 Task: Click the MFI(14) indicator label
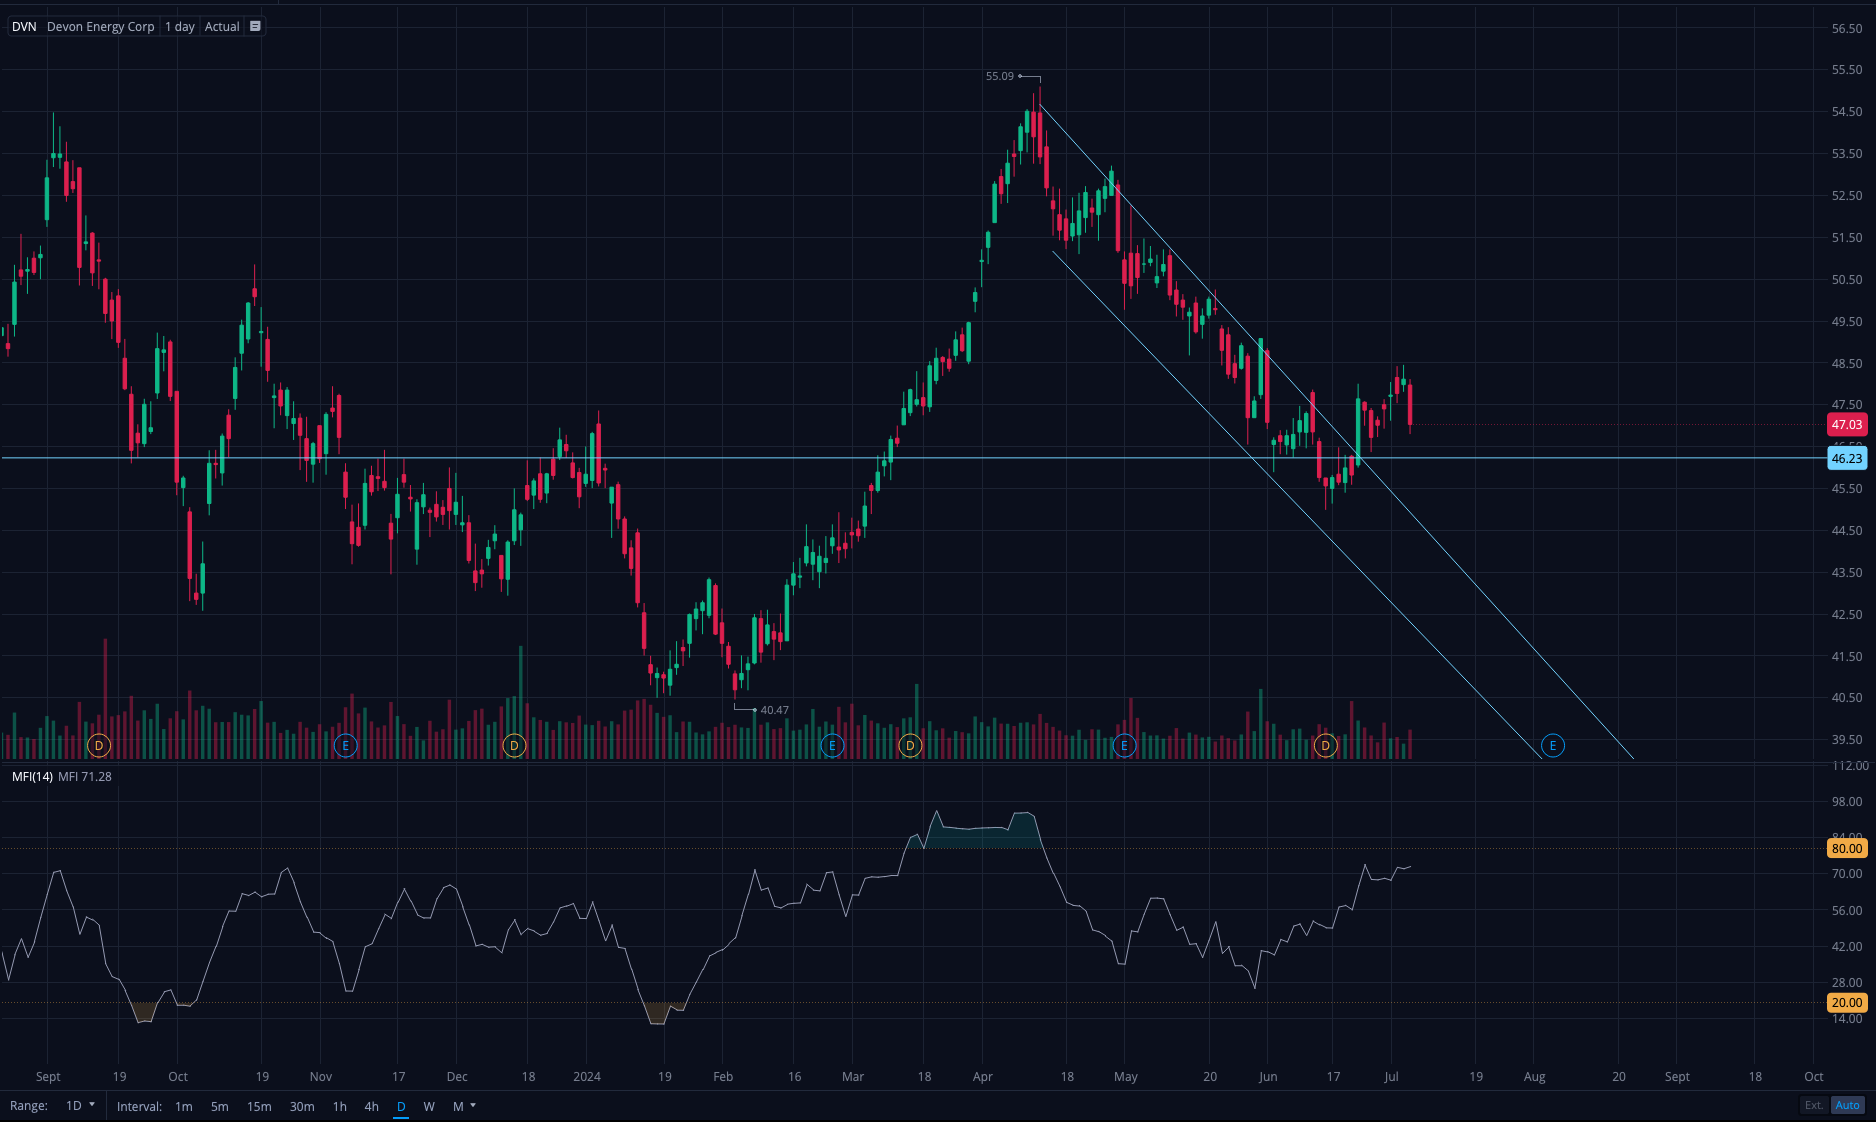(32, 777)
